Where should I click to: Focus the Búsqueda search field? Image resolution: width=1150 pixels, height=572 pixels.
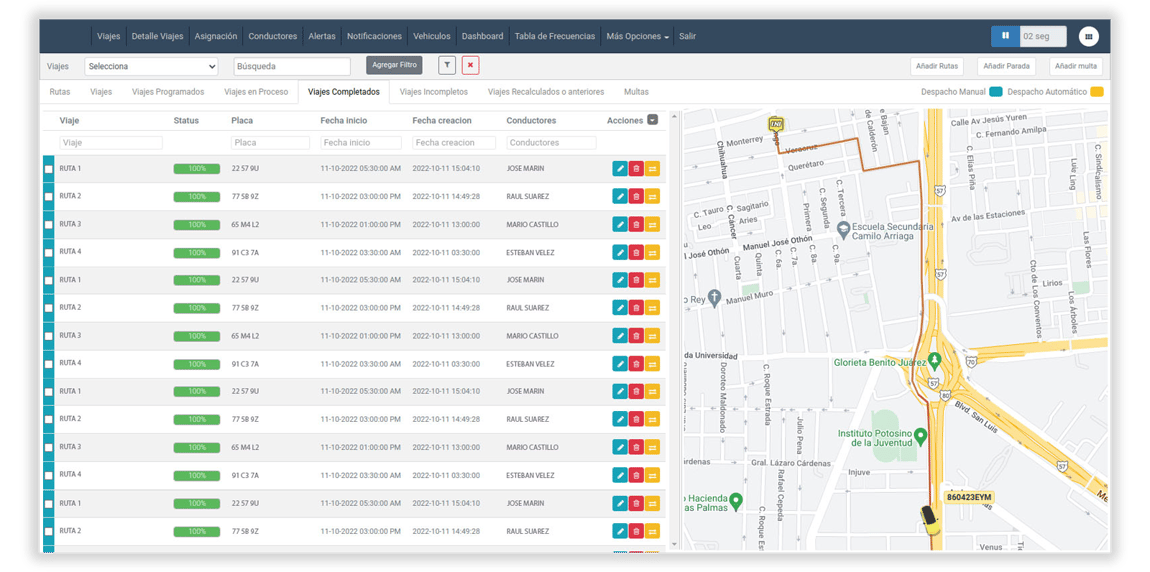coord(293,66)
